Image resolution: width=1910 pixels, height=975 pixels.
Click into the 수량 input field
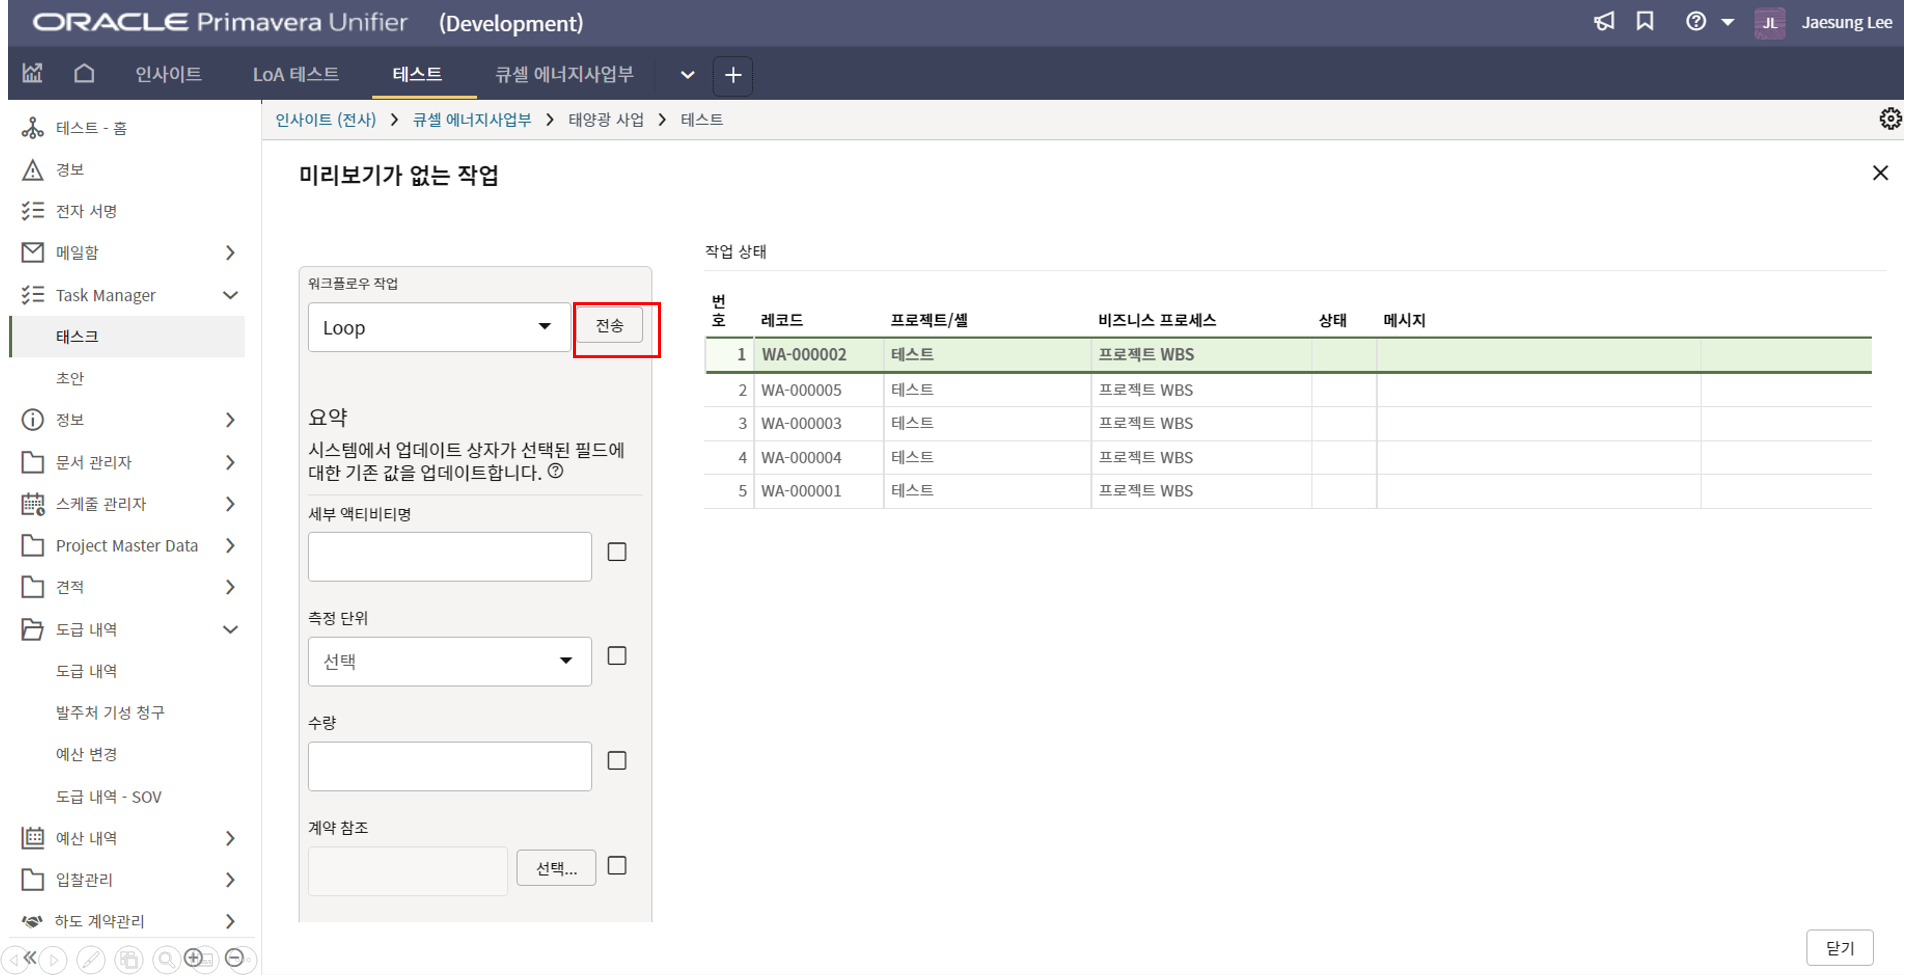(x=449, y=766)
